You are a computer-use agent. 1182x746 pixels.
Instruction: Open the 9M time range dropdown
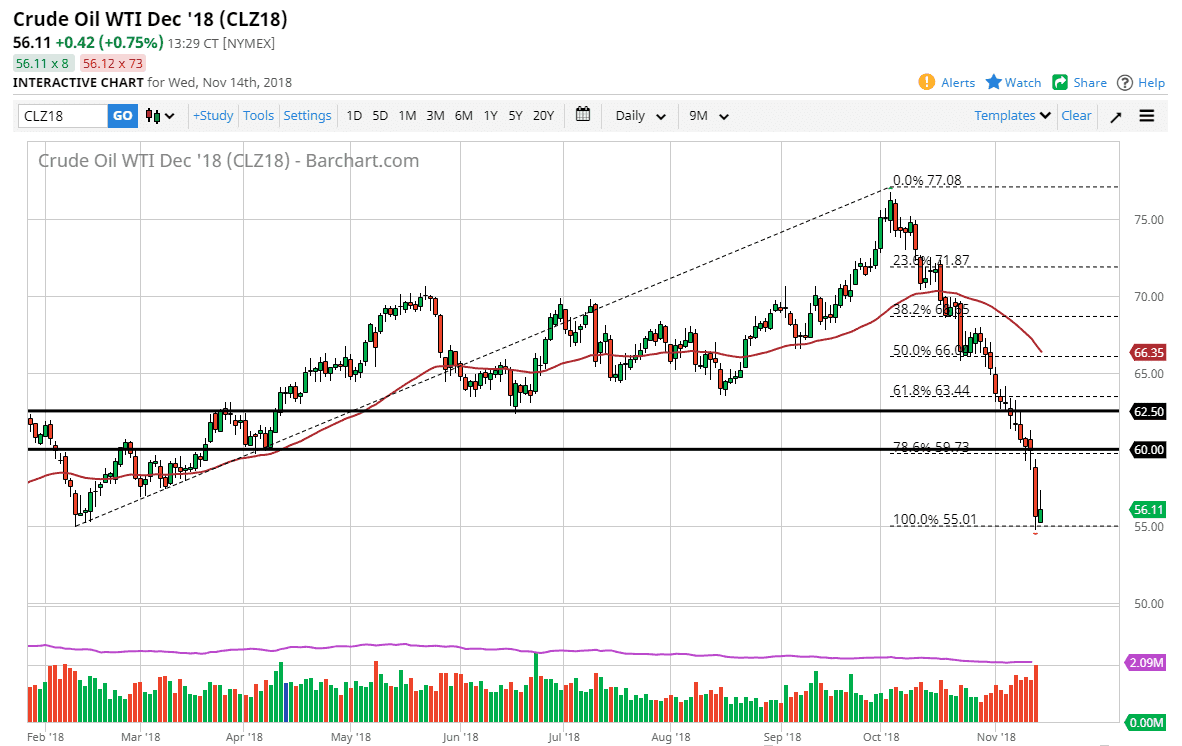707,115
